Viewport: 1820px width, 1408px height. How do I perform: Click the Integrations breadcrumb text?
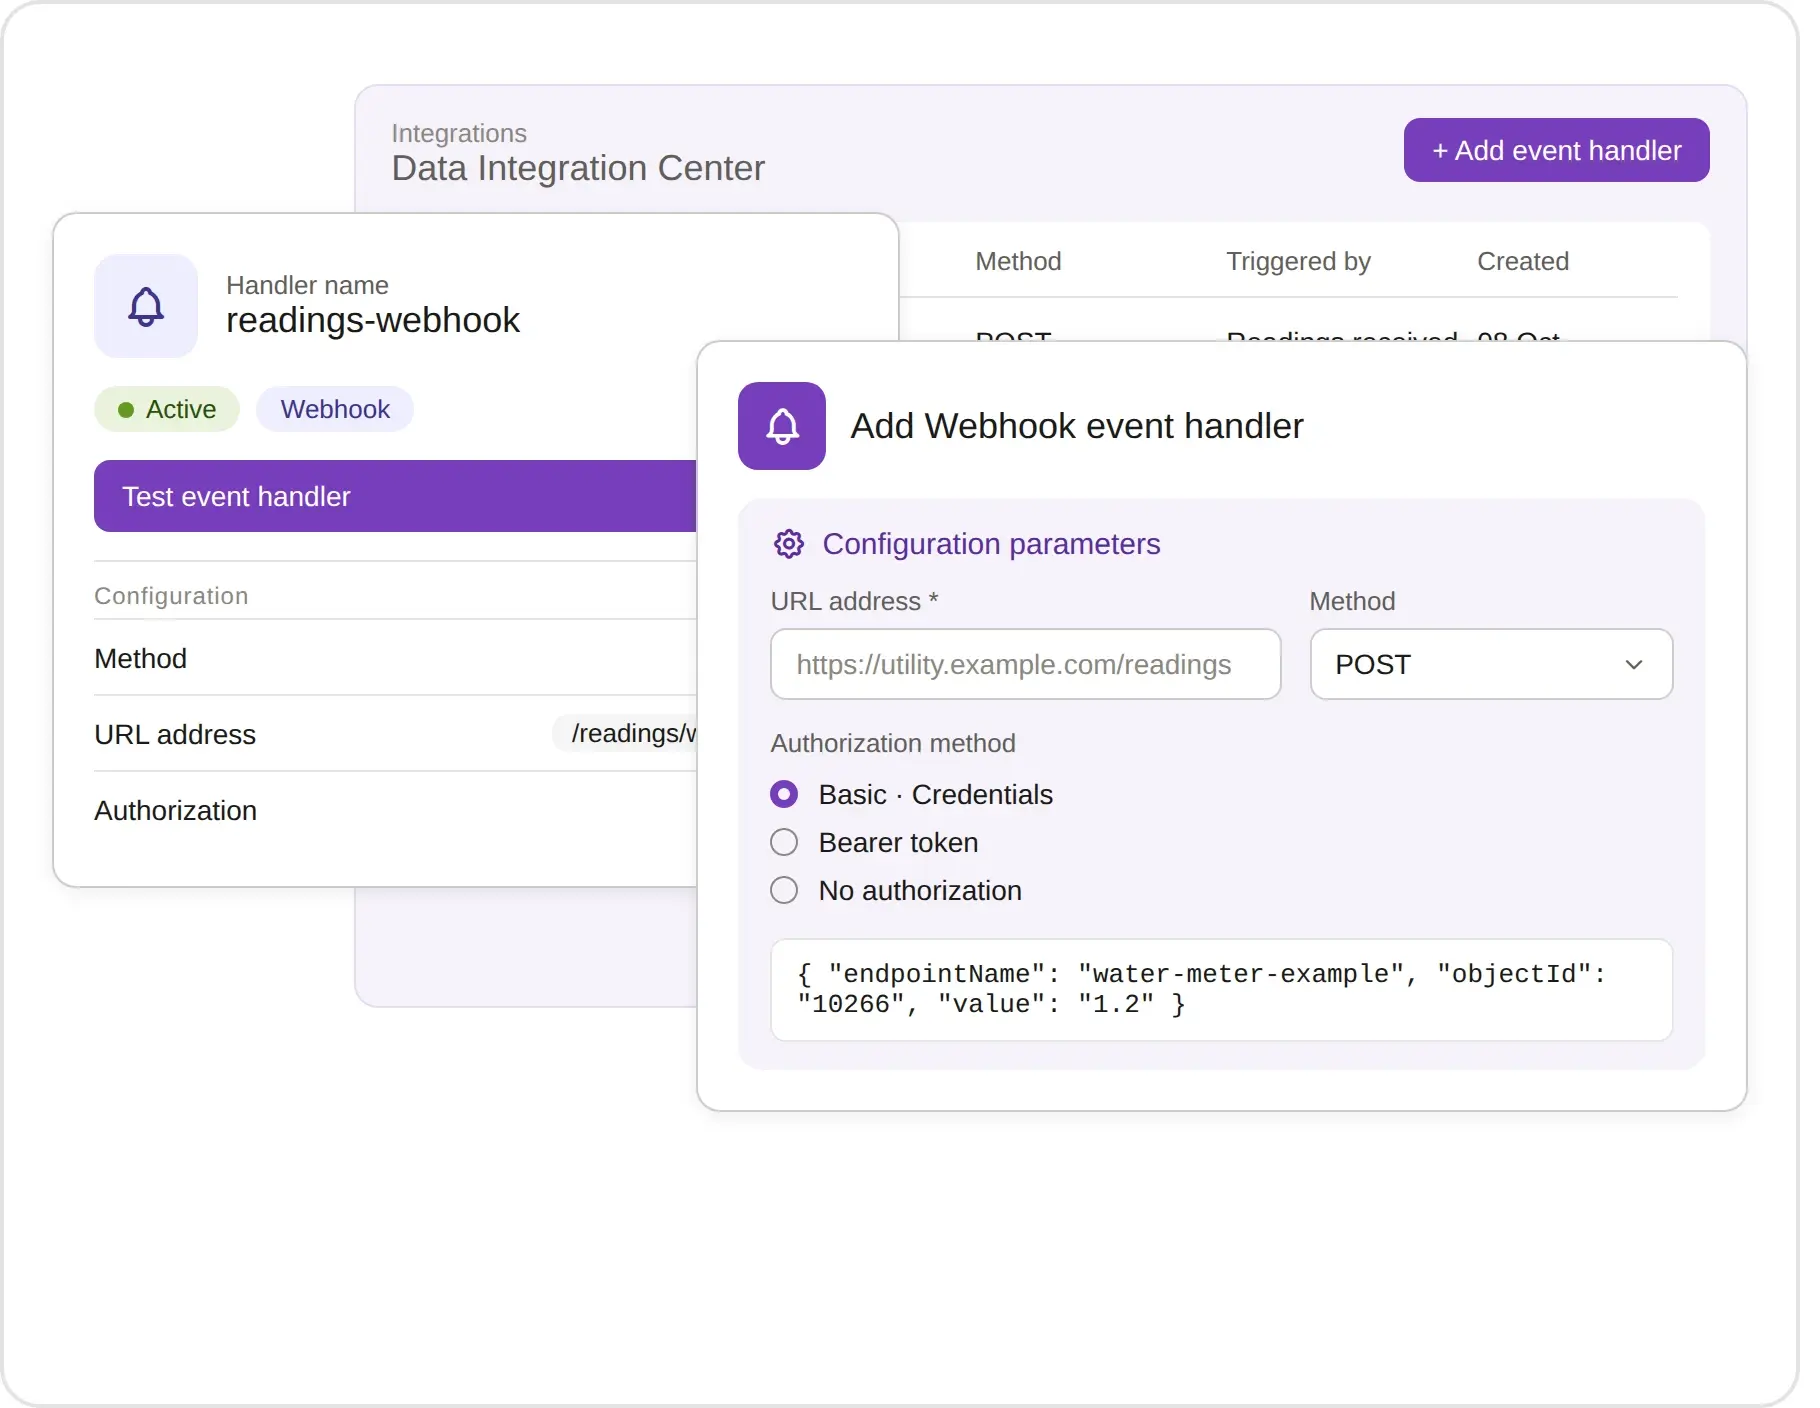[x=459, y=133]
